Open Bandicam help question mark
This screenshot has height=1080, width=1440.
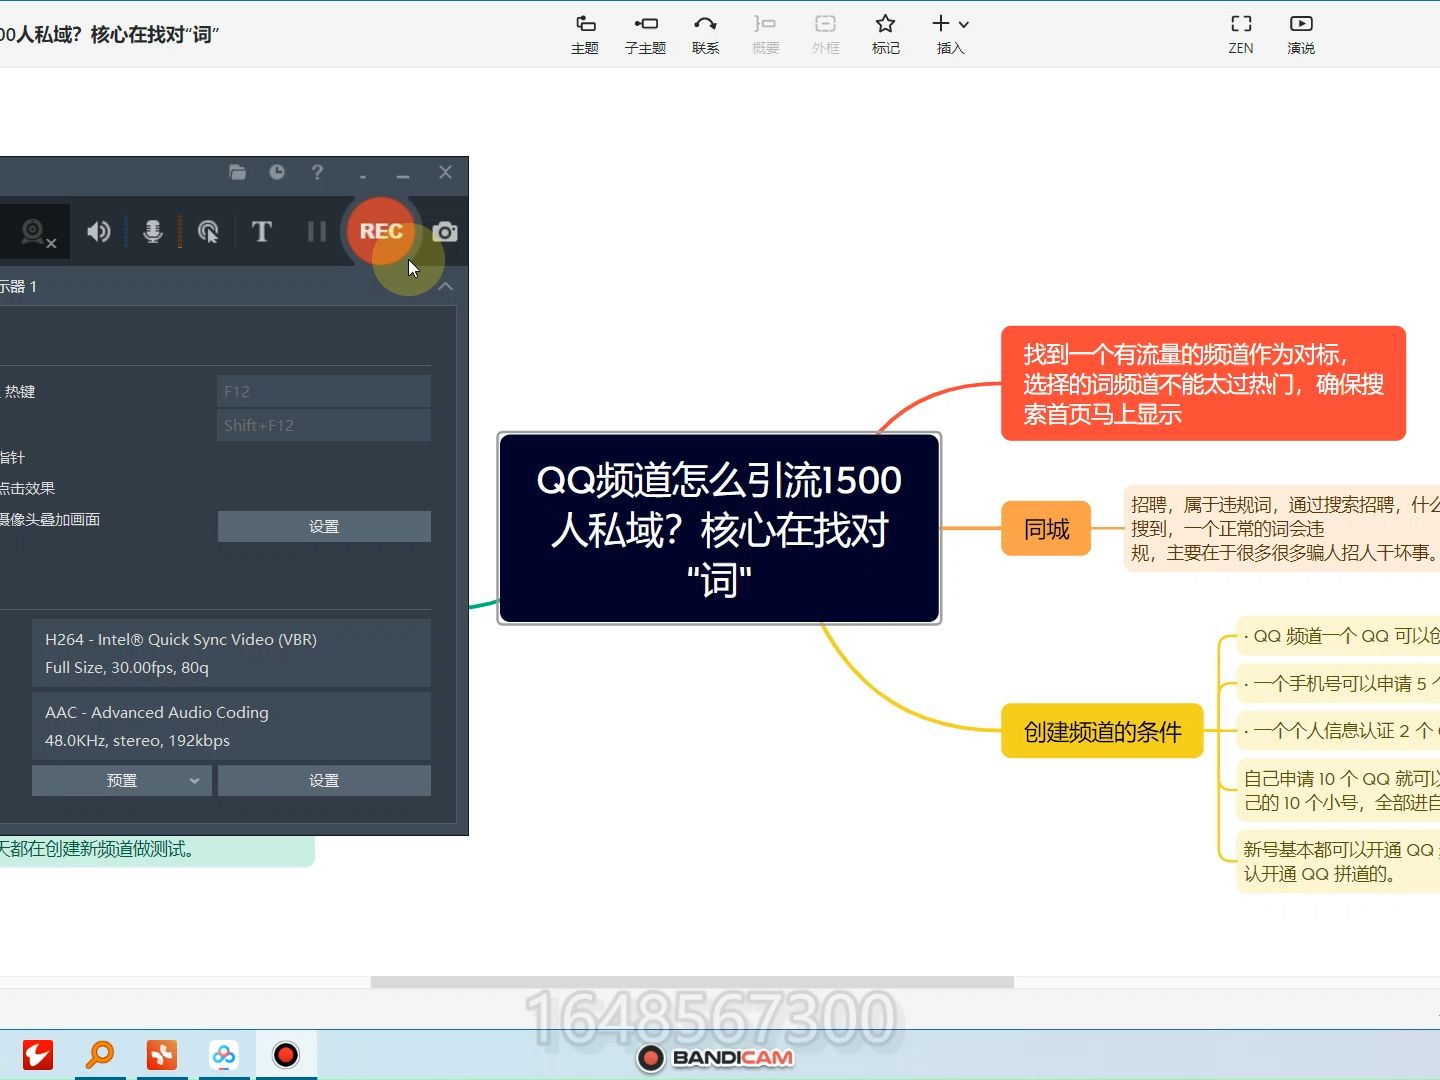[317, 172]
